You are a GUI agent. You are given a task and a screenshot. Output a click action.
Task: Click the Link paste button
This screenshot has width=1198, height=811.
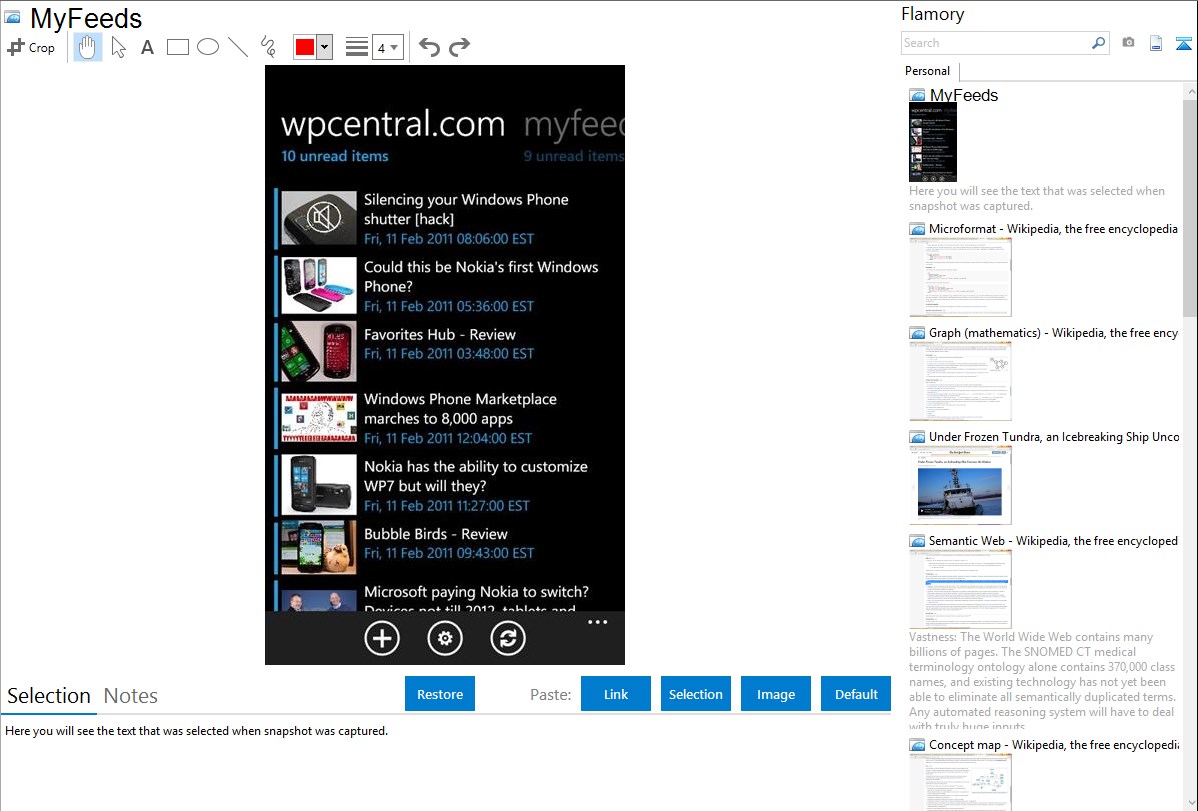point(616,694)
